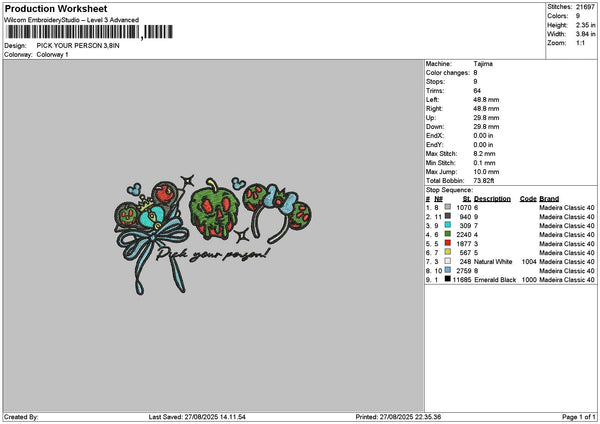Click the white swatch in the Natural White row
This screenshot has height=424, width=600.
click(x=447, y=261)
